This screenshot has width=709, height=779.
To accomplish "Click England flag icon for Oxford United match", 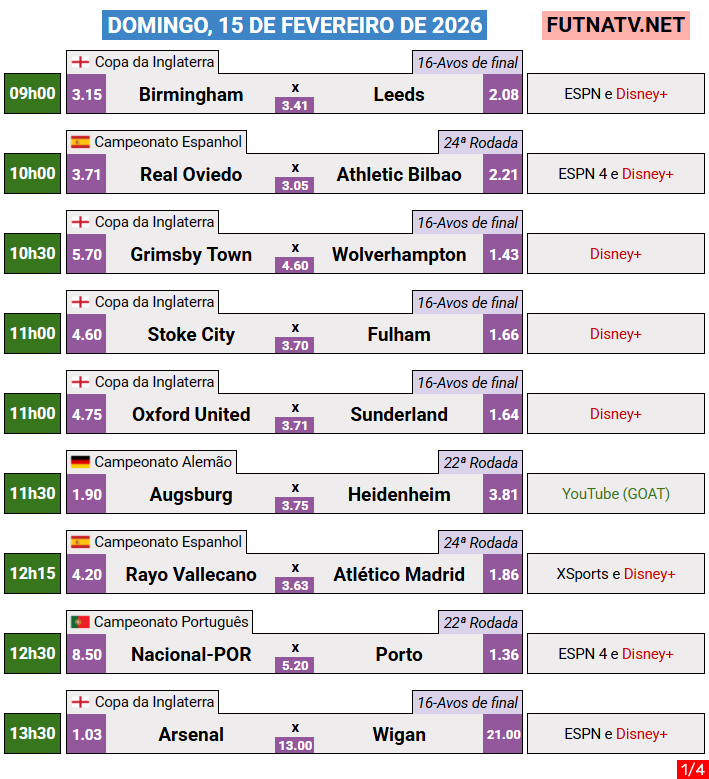I will pos(81,382).
